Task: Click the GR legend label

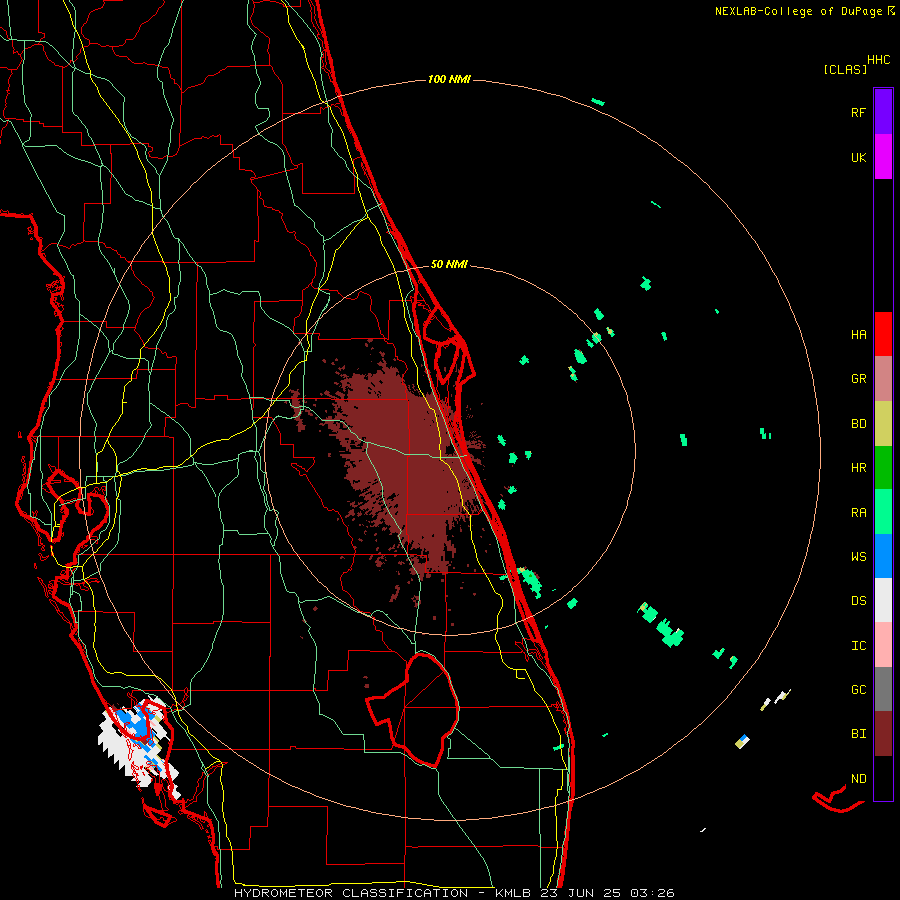Action: click(x=858, y=379)
